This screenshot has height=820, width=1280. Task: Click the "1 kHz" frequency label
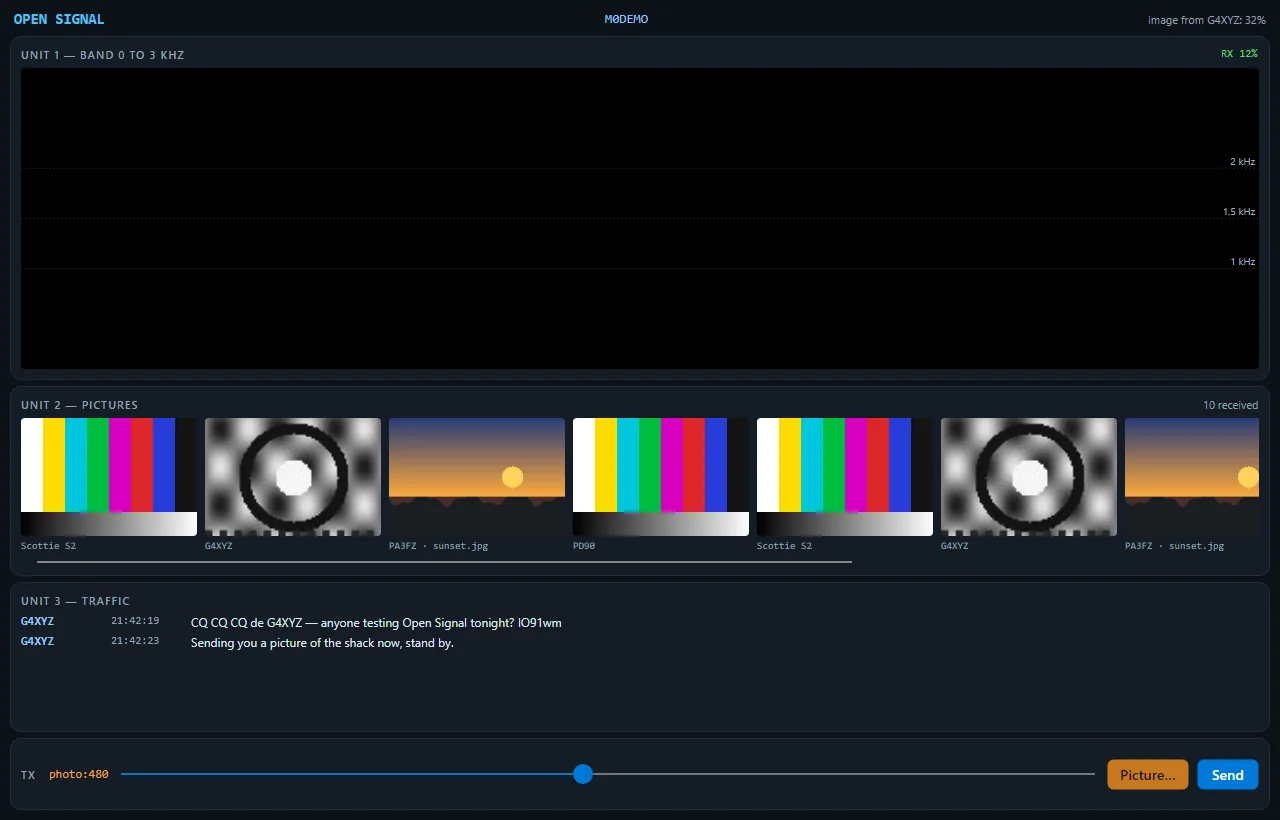pyautogui.click(x=1242, y=261)
